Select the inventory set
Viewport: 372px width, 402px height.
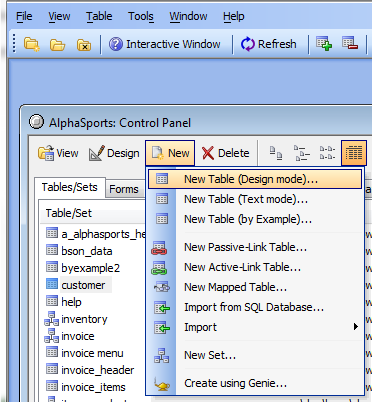[84, 319]
